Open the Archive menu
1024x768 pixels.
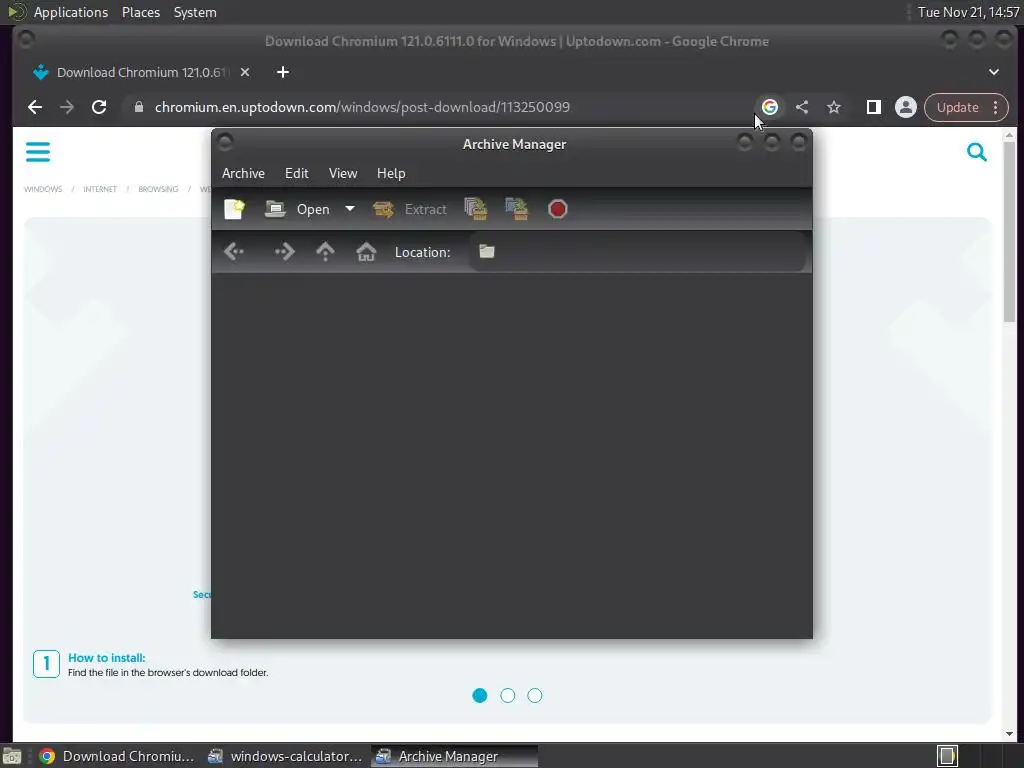pyautogui.click(x=243, y=173)
